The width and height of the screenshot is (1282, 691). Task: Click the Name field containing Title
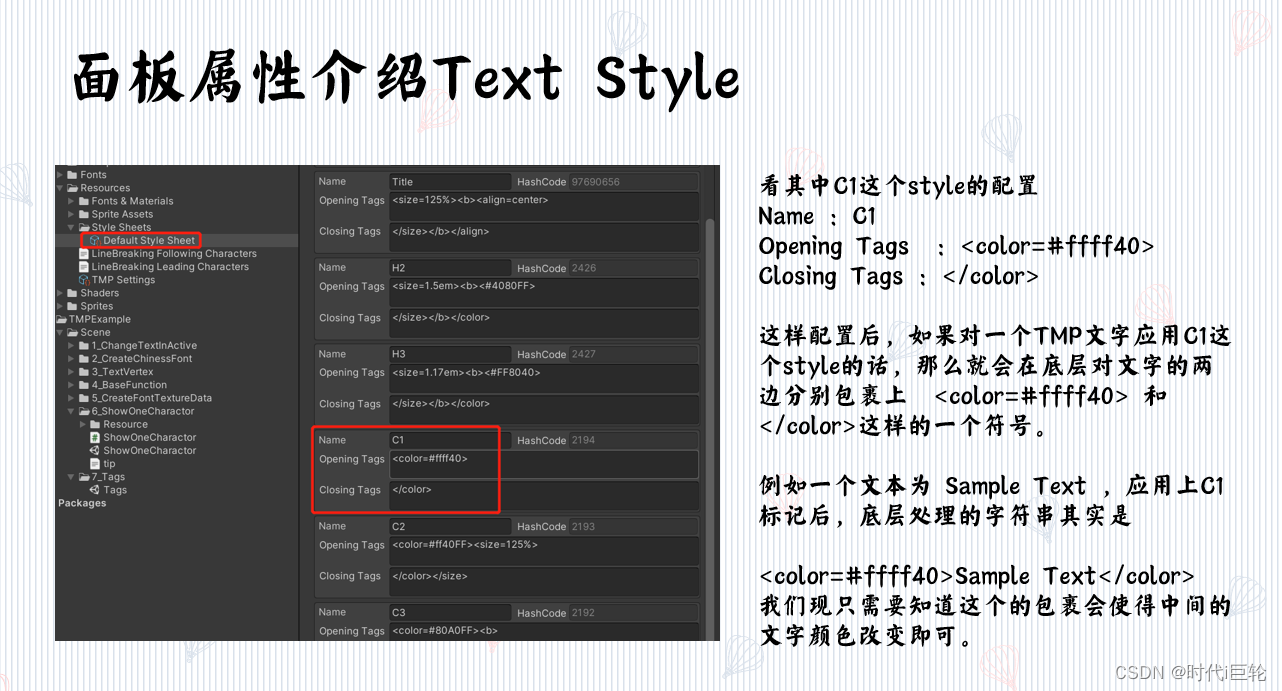450,182
